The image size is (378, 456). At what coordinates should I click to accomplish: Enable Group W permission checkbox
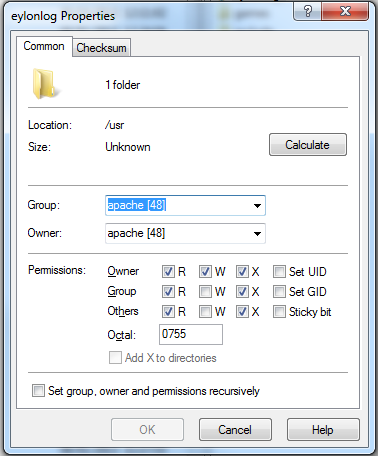205,292
